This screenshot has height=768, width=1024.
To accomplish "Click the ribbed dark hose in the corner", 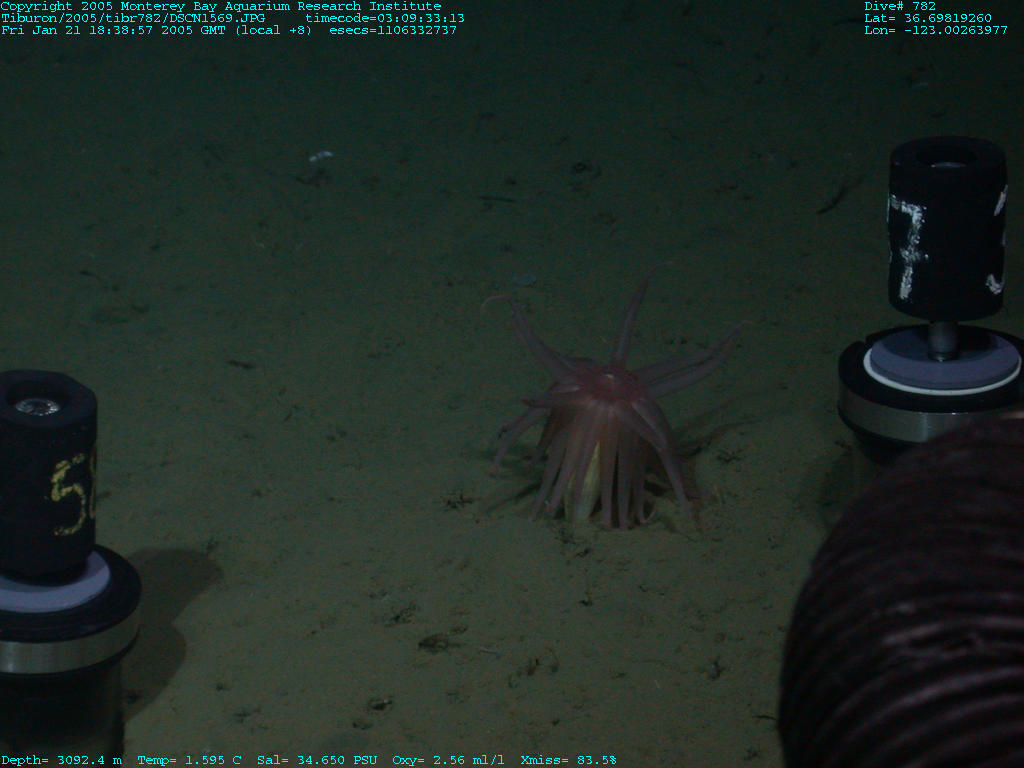I will pos(908,601).
